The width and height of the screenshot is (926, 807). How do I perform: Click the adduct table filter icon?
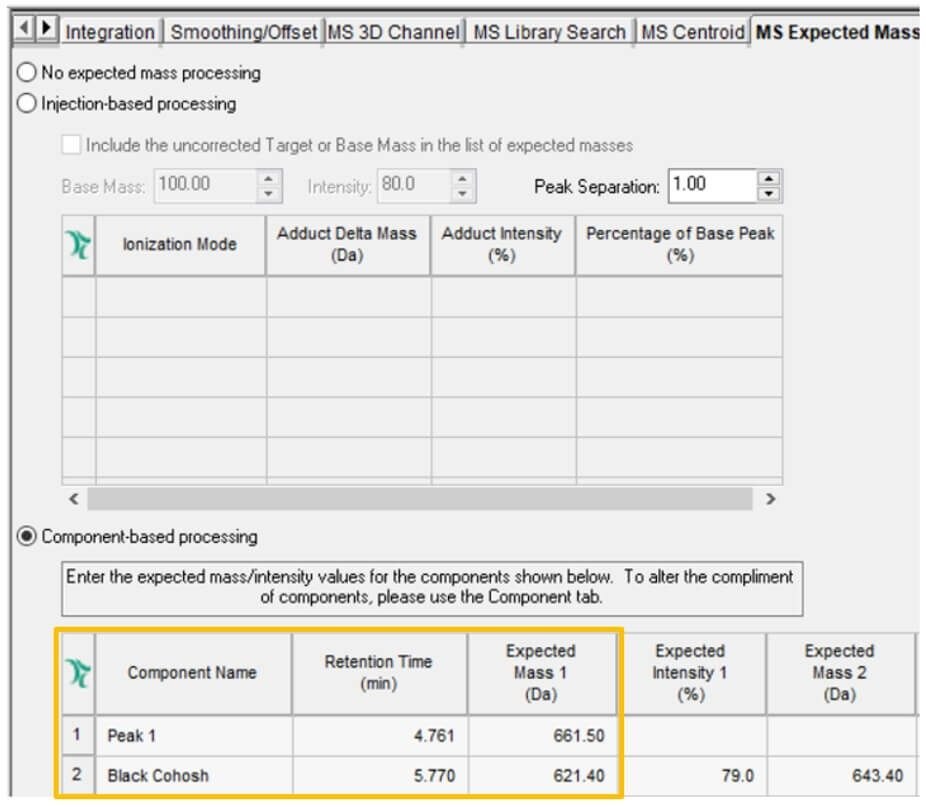(x=79, y=245)
